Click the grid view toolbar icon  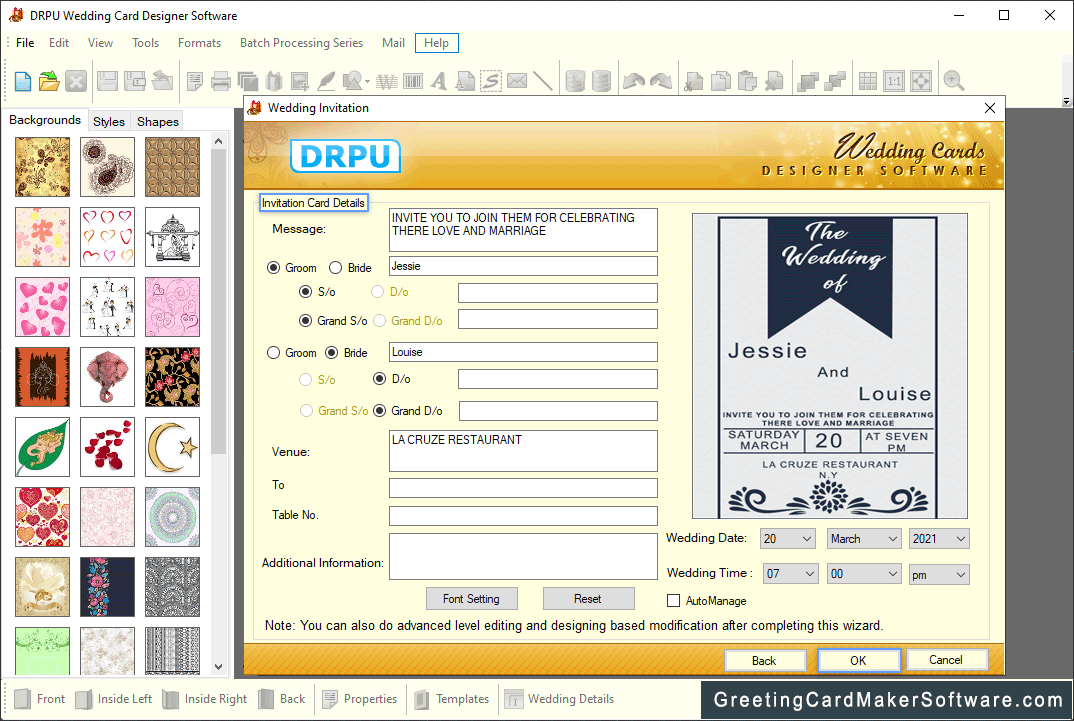point(868,81)
